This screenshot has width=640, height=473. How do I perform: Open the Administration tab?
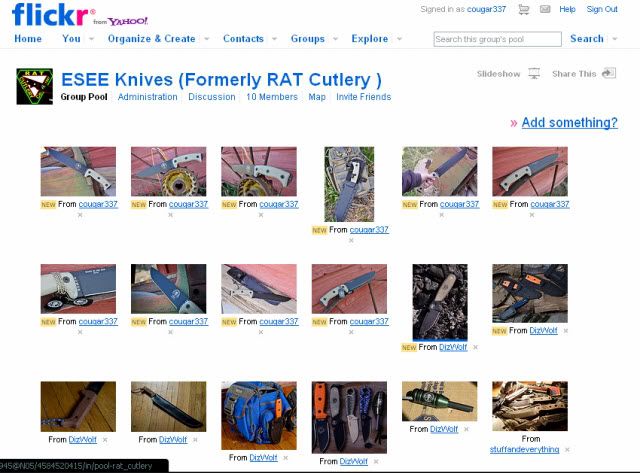[148, 97]
